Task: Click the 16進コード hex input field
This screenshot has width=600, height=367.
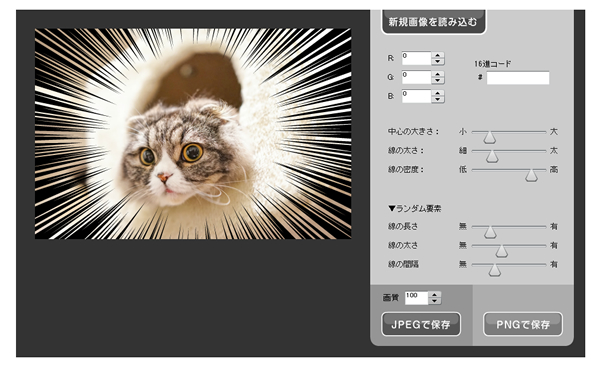Action: pos(518,78)
